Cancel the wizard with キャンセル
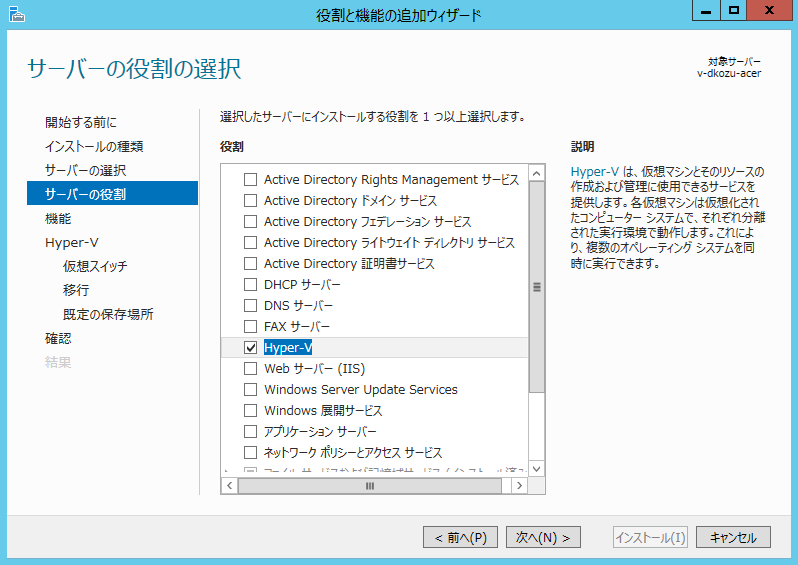Image resolution: width=798 pixels, height=565 pixels. (x=733, y=537)
